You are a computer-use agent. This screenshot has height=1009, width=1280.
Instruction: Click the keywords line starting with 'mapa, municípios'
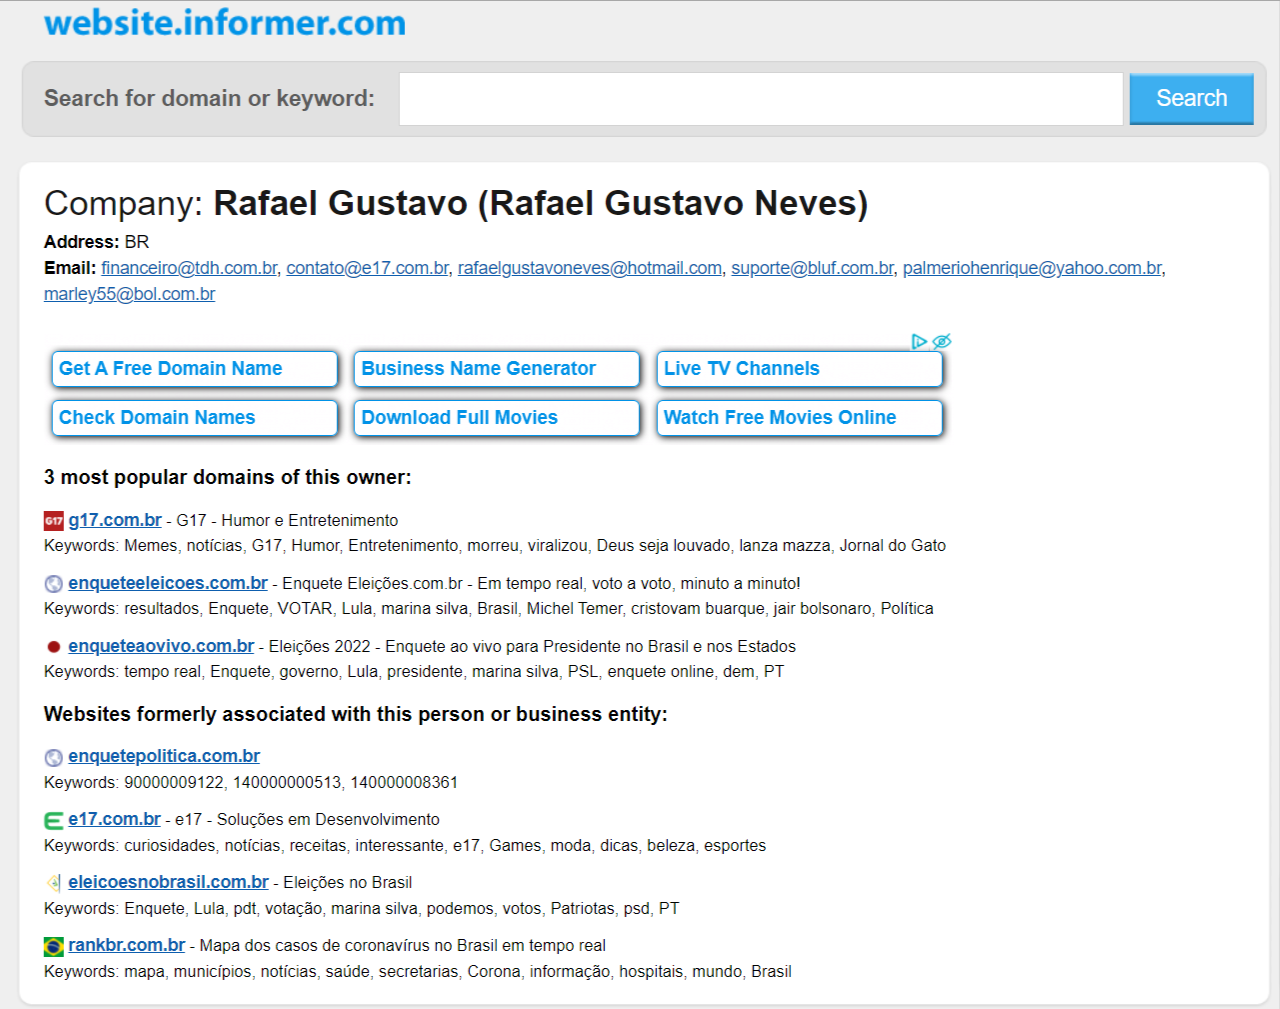pyautogui.click(x=418, y=972)
